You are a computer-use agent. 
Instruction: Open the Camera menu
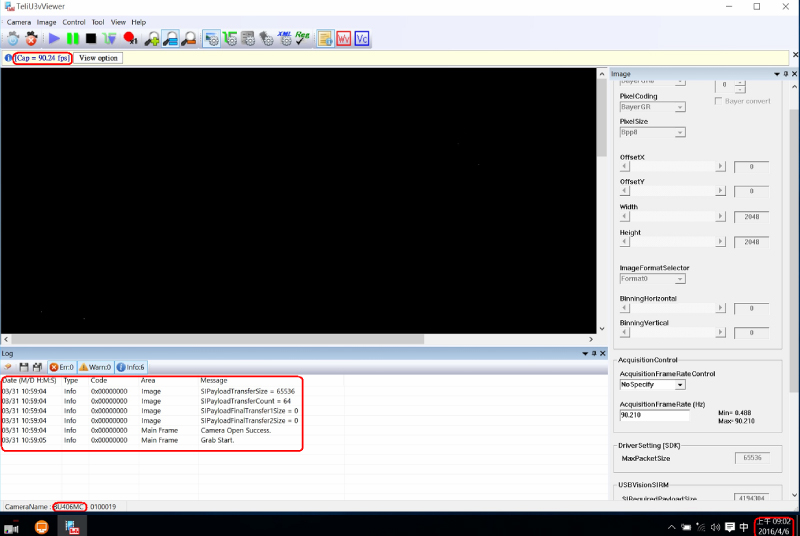(x=18, y=22)
